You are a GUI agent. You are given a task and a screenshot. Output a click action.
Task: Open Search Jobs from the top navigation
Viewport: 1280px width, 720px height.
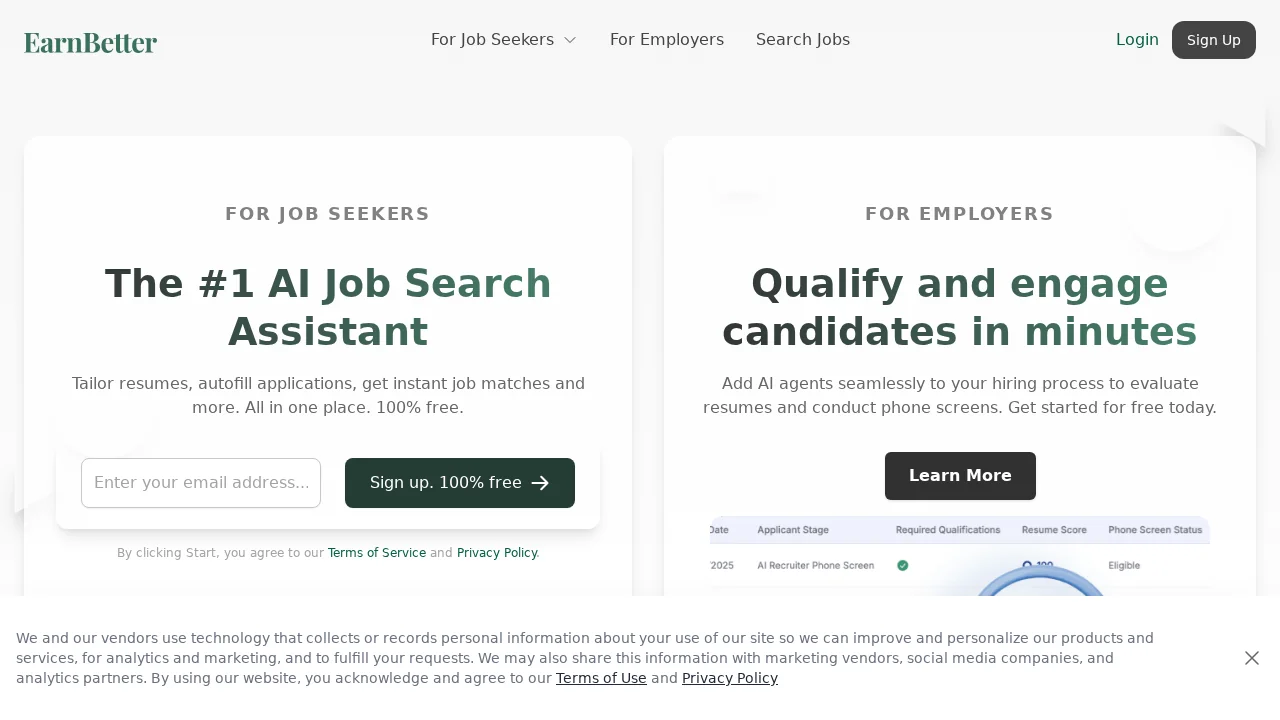point(803,40)
